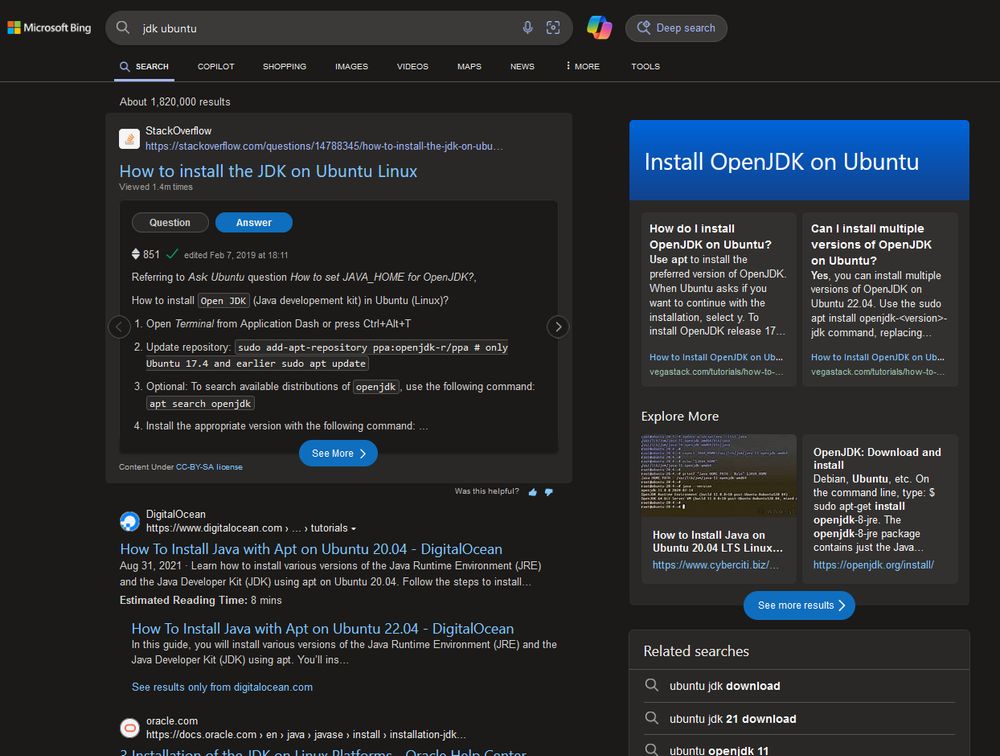Click the Install OpenJDK on Ubuntu banner

click(x=799, y=160)
